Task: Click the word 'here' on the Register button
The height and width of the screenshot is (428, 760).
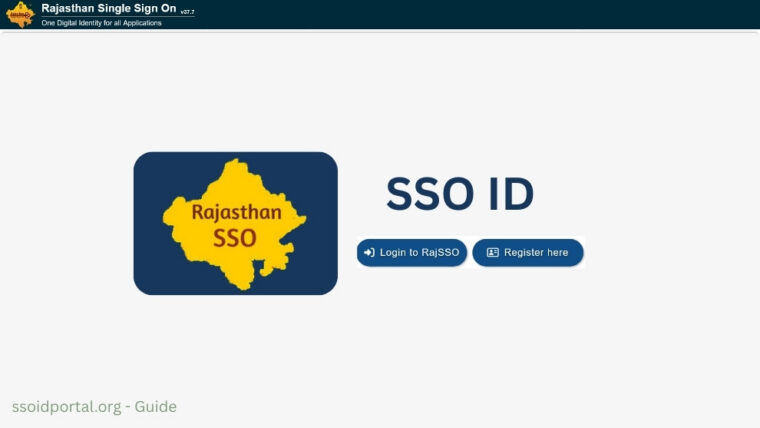Action: pos(557,253)
